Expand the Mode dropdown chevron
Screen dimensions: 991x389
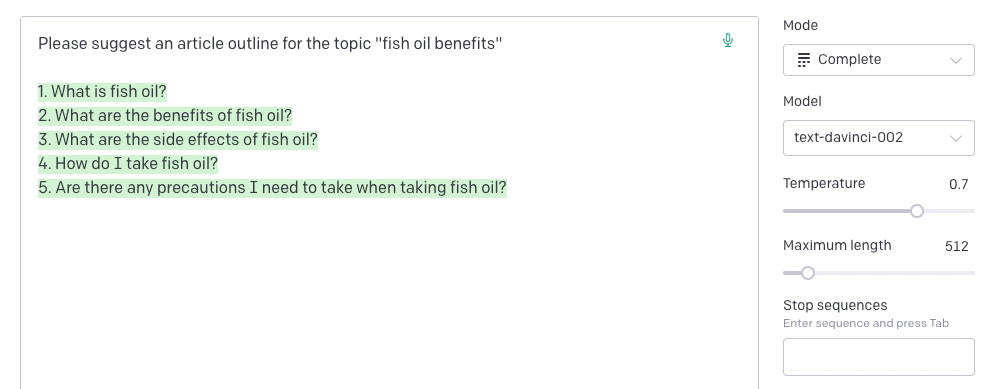pos(956,61)
